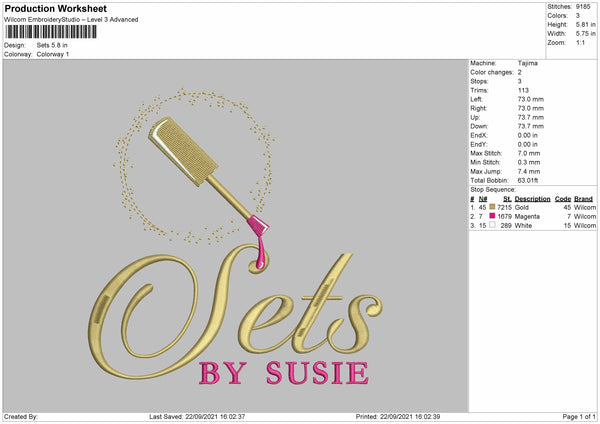Click the Stitches value '9185'

click(583, 7)
